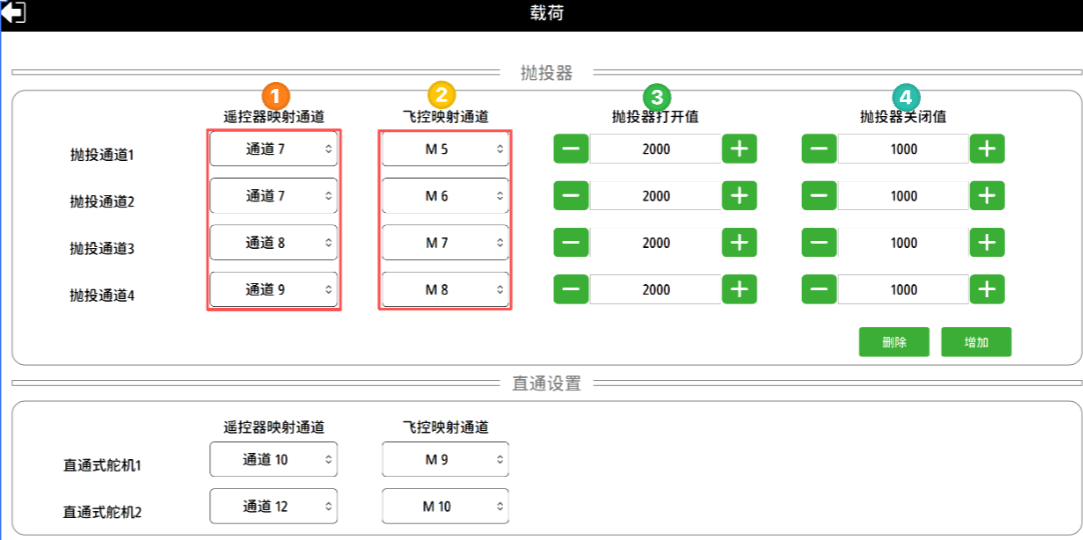Expand the 通道 8 remote channel dropdown
This screenshot has height=540, width=1083.
[x=273, y=243]
